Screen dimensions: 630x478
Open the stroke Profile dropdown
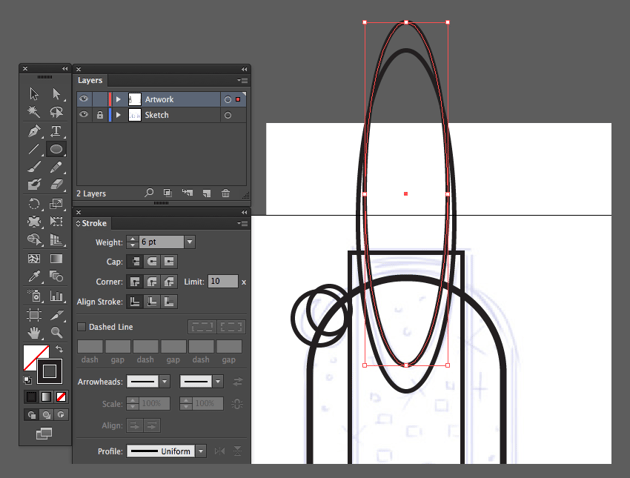tap(200, 451)
